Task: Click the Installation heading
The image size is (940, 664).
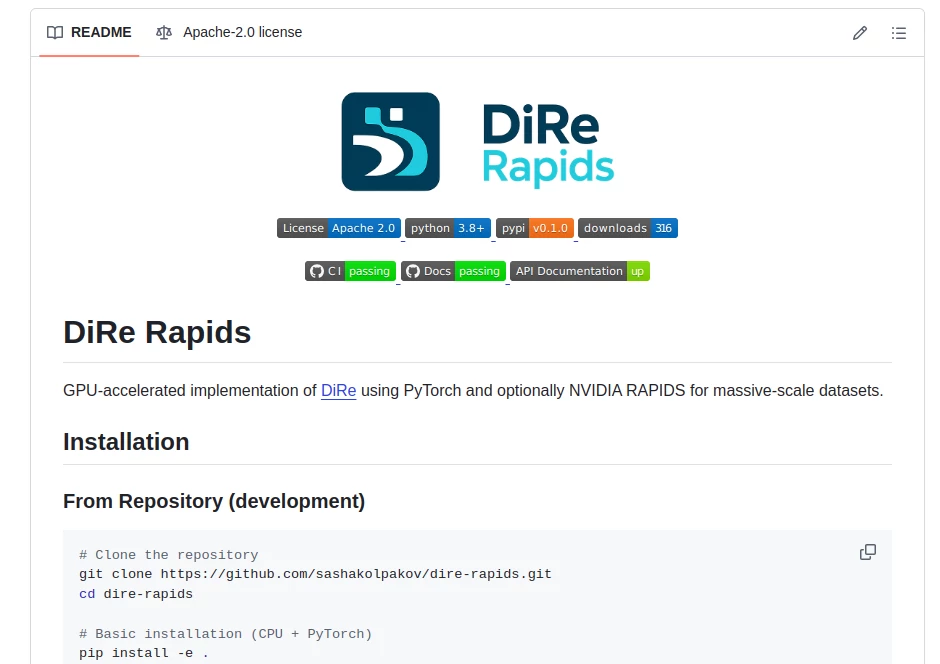Action: (x=126, y=442)
